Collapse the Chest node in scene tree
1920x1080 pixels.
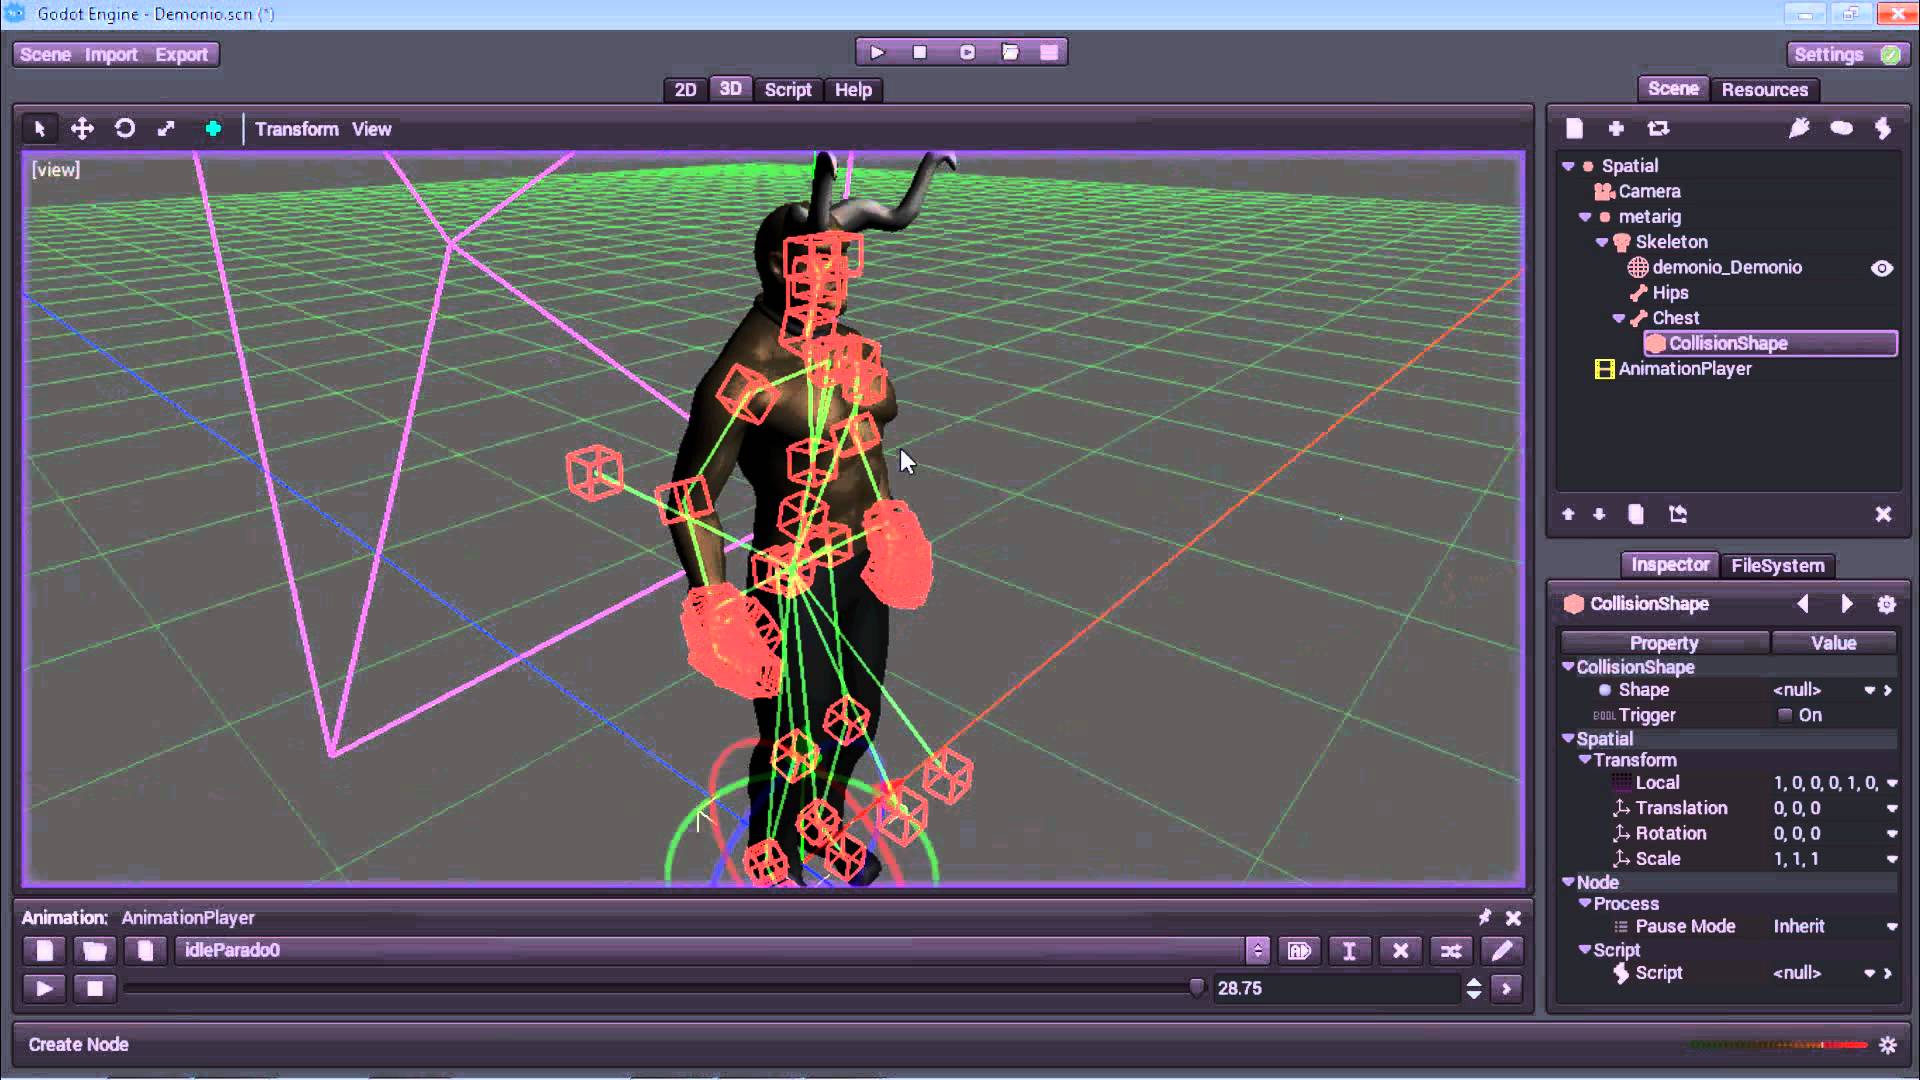(x=1619, y=318)
